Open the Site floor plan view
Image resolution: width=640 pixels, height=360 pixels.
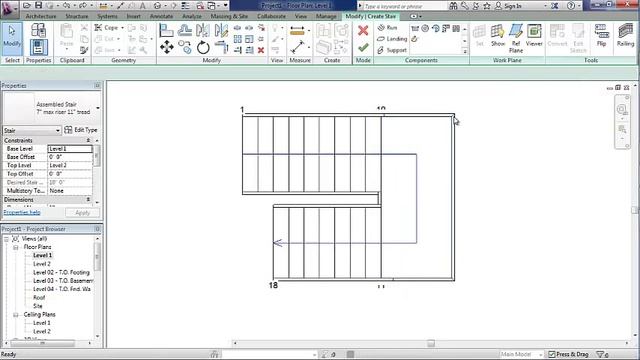pos(38,306)
